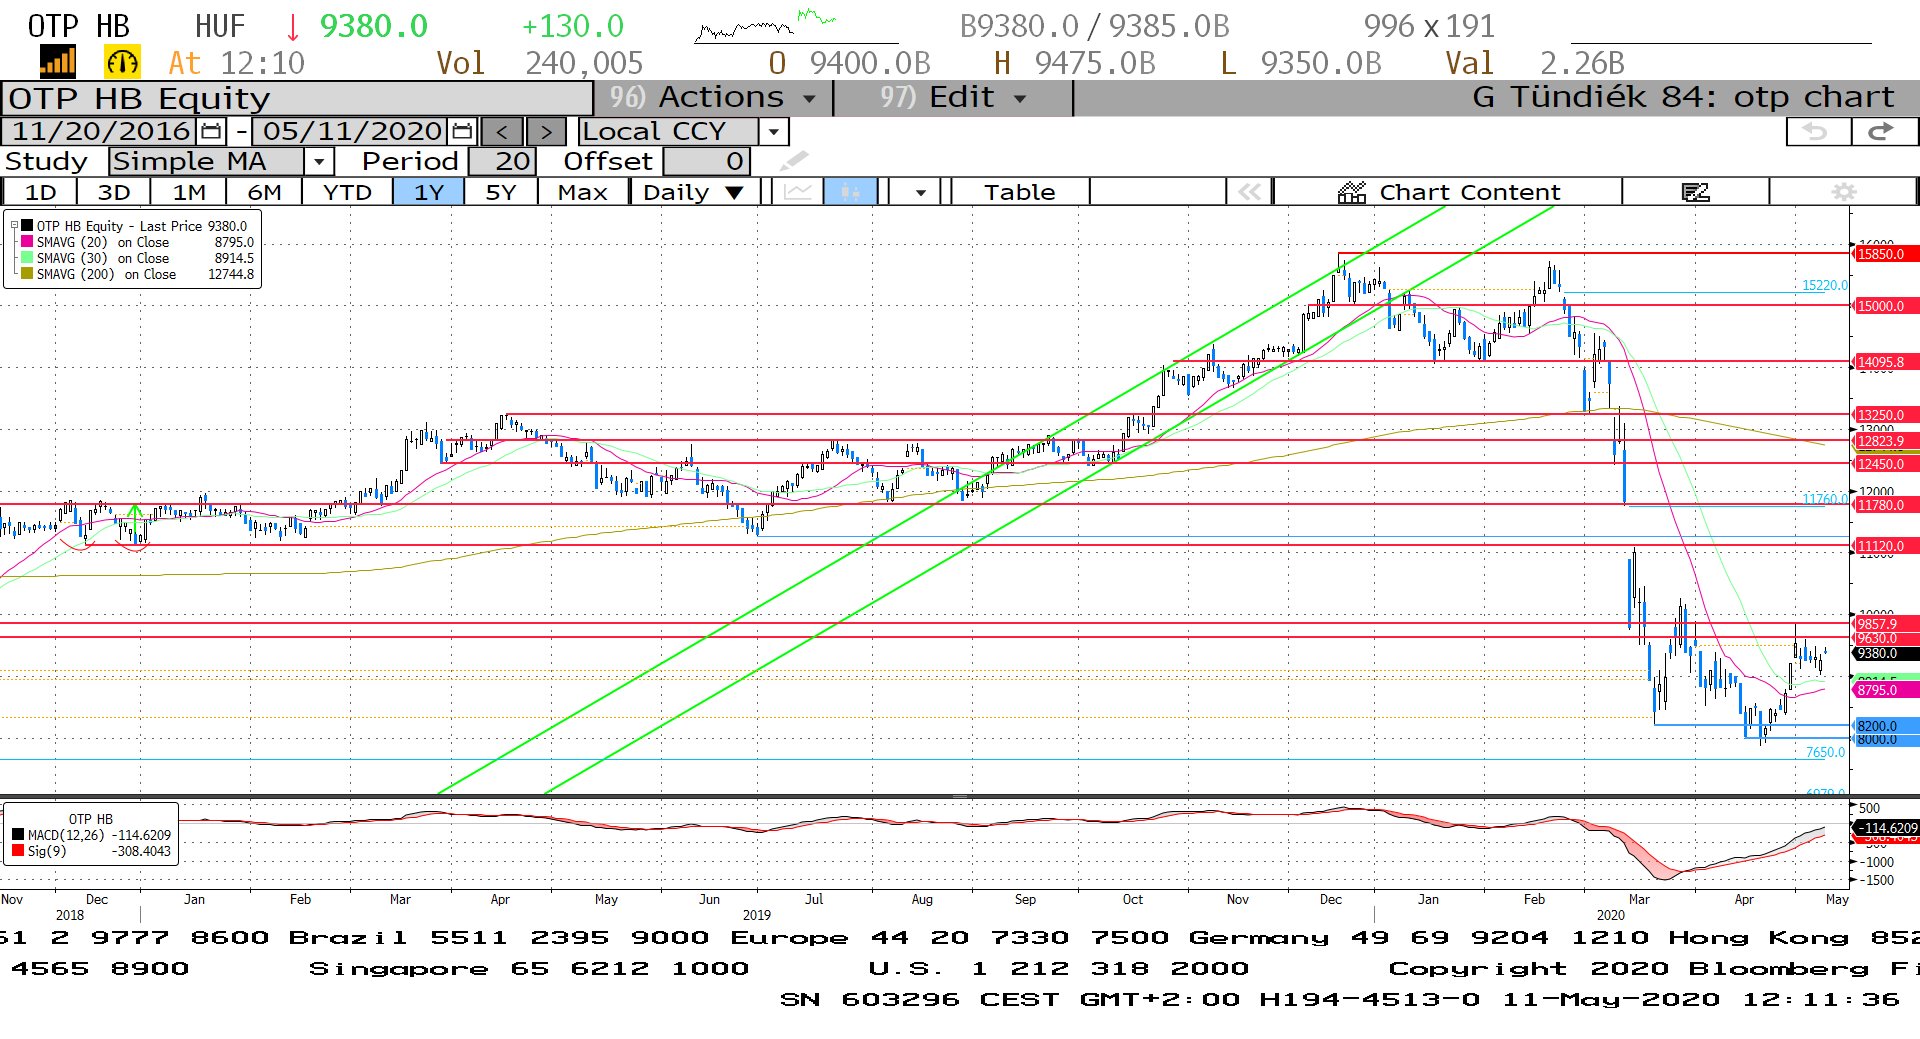Select the Max time range tab
Image resolution: width=1920 pixels, height=1039 pixels.
[x=583, y=192]
